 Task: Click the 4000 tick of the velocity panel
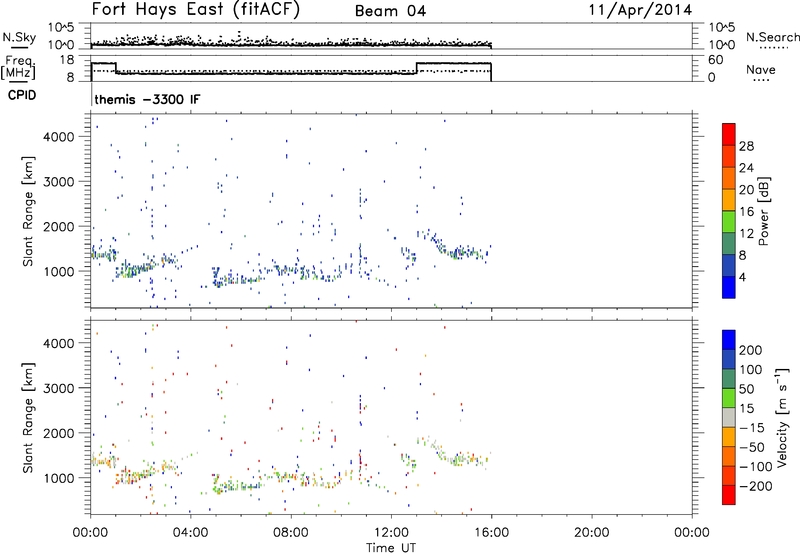tap(59, 343)
